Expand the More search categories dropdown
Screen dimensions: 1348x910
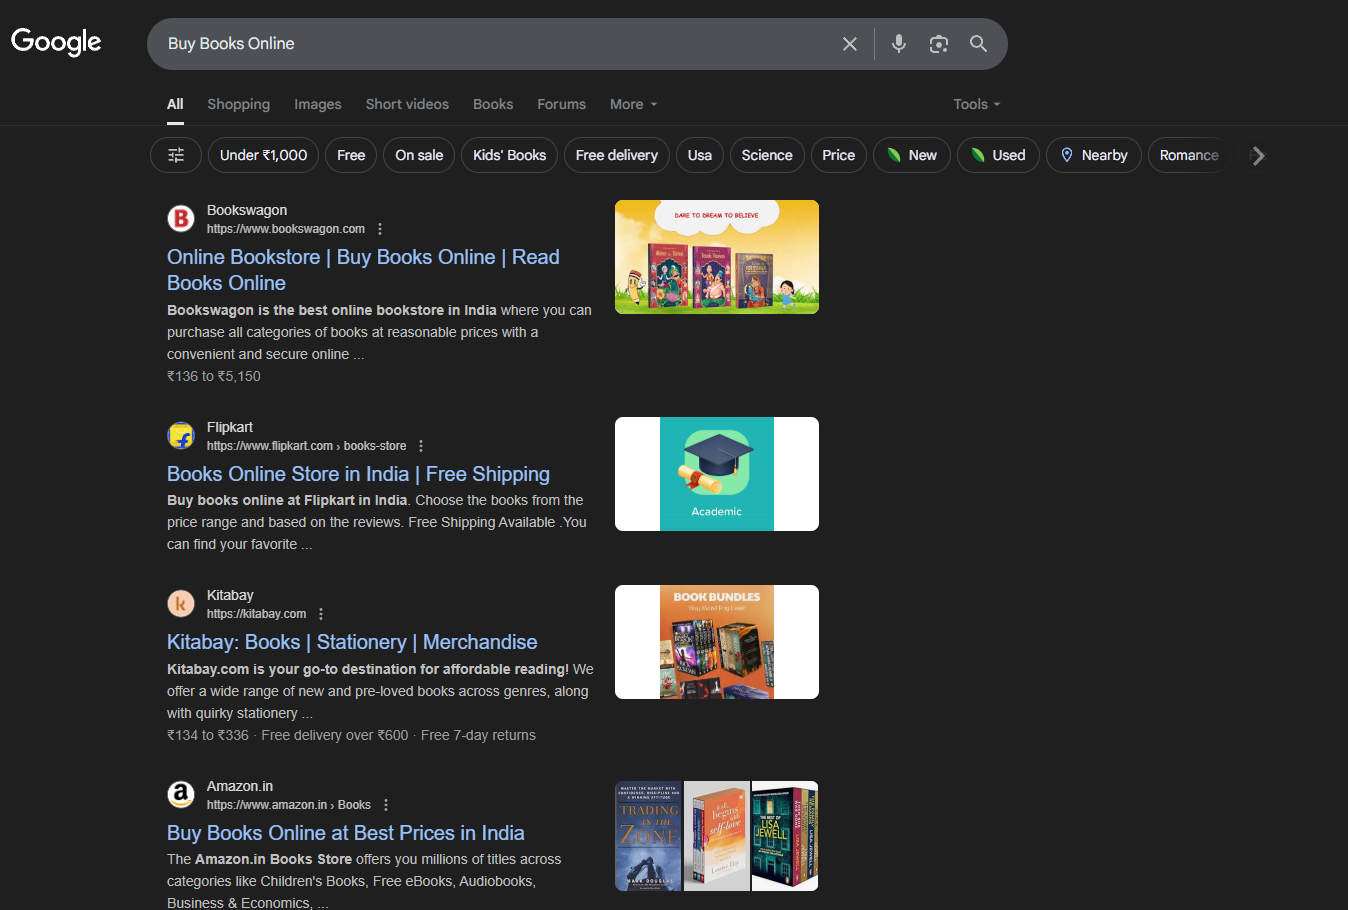(x=634, y=104)
